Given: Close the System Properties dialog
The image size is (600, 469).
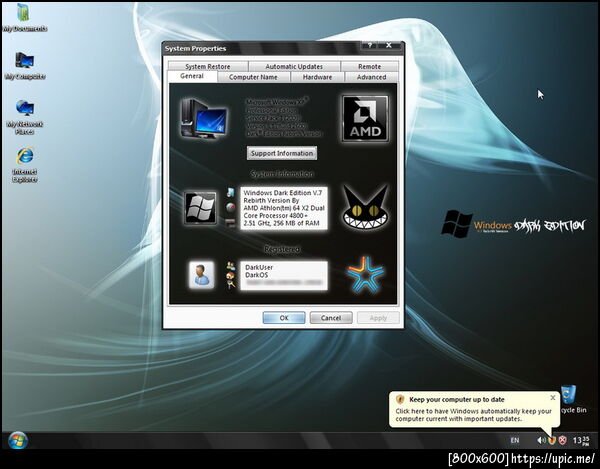Looking at the screenshot, I should coord(389,46).
